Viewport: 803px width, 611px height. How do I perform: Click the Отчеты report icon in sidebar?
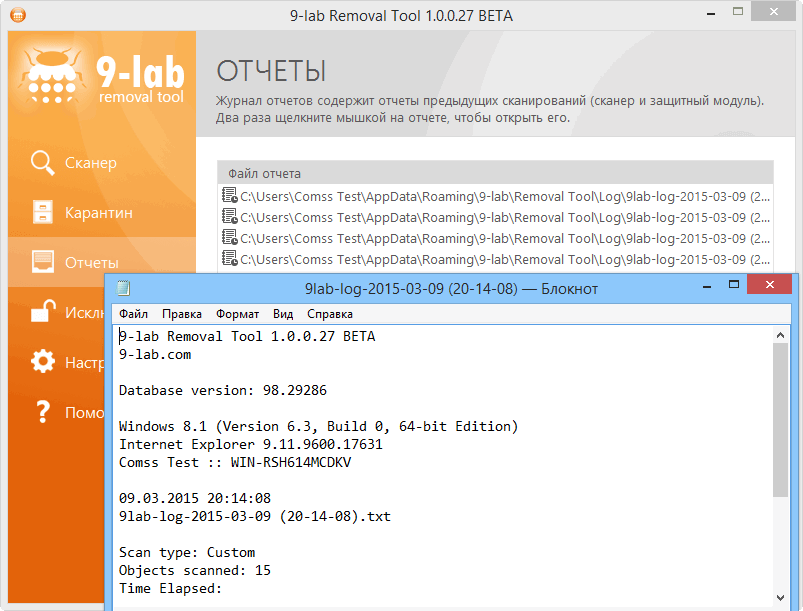[x=43, y=262]
